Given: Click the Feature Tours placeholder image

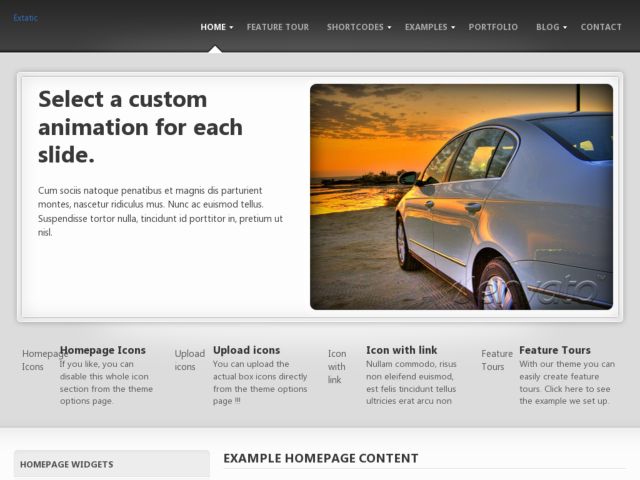Looking at the screenshot, I should 497,360.
